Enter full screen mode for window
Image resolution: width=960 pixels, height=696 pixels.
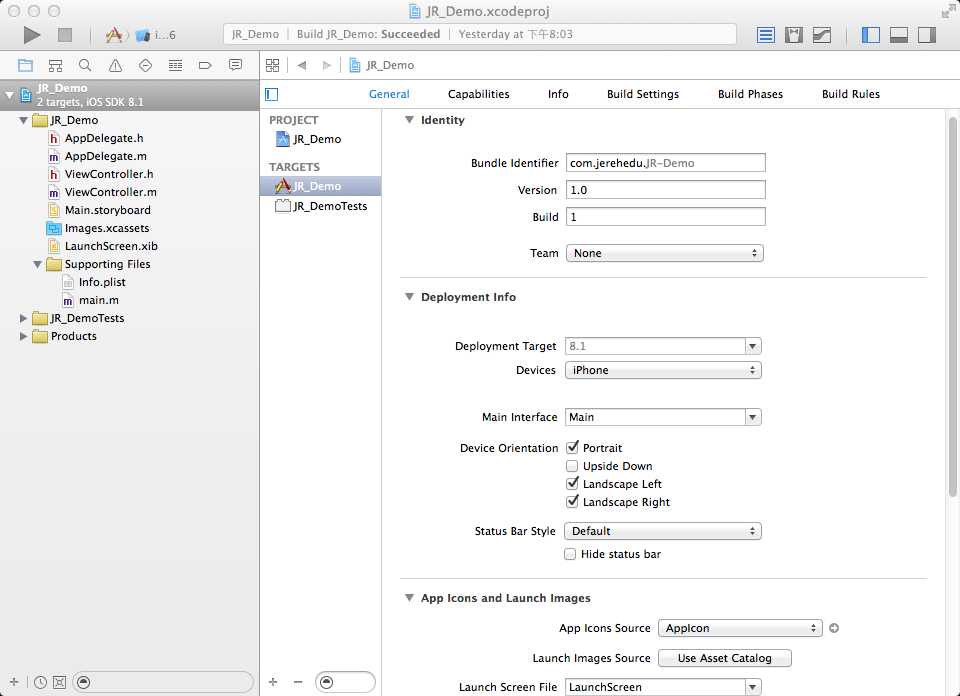948,10
